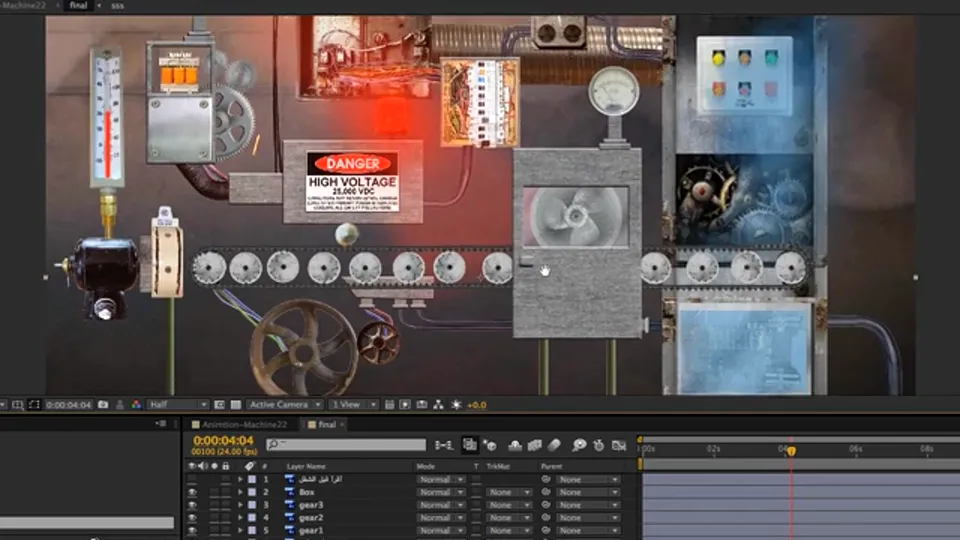Open TrkMat dropdown for gear2
Screen dimensions: 960x540
[x=509, y=518]
